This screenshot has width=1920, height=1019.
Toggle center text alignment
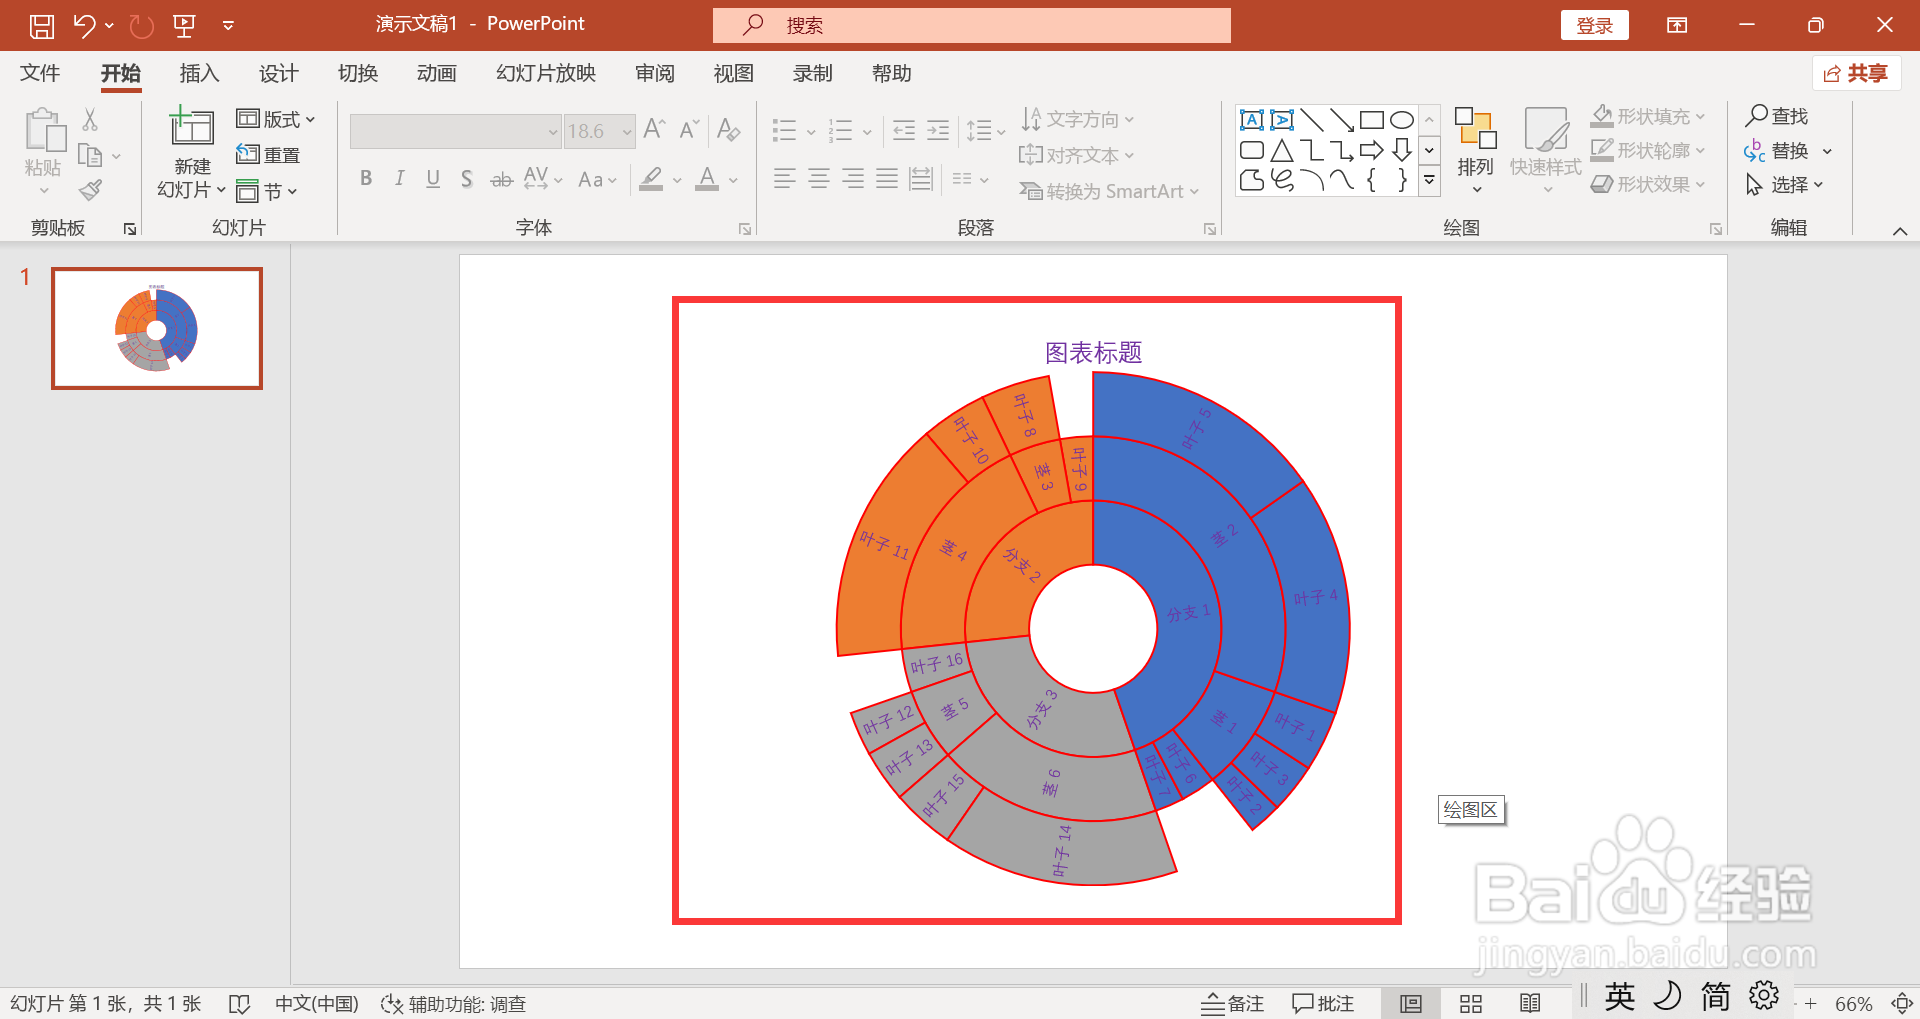point(819,178)
